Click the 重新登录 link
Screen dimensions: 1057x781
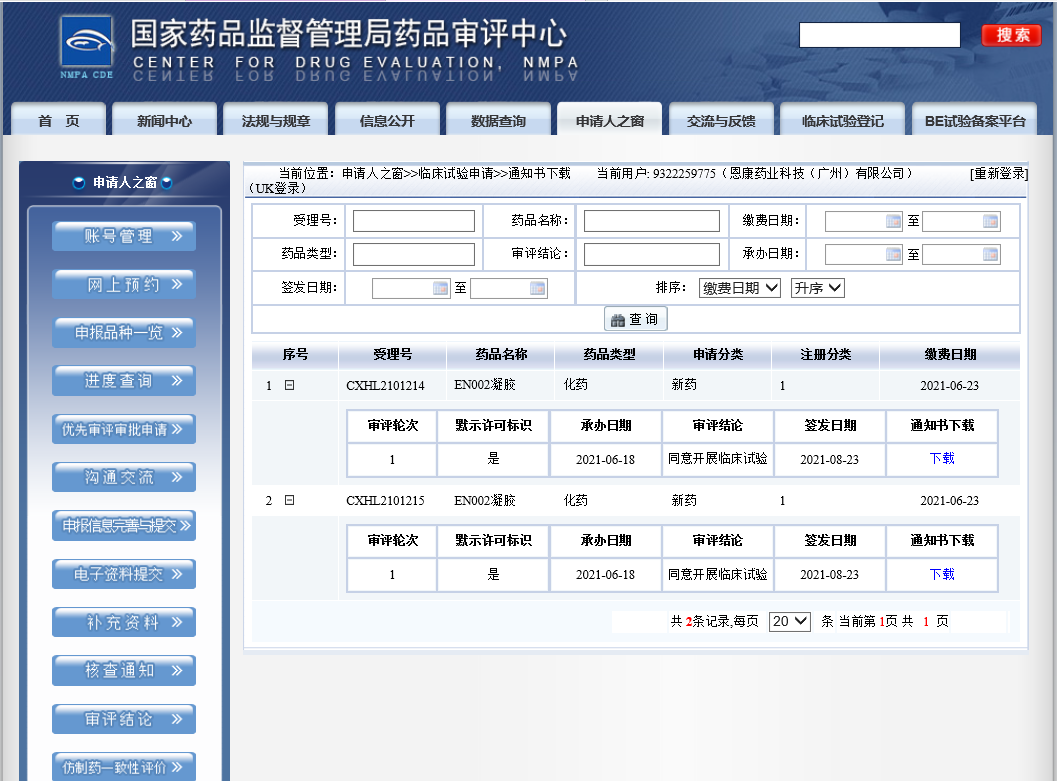(x=998, y=173)
